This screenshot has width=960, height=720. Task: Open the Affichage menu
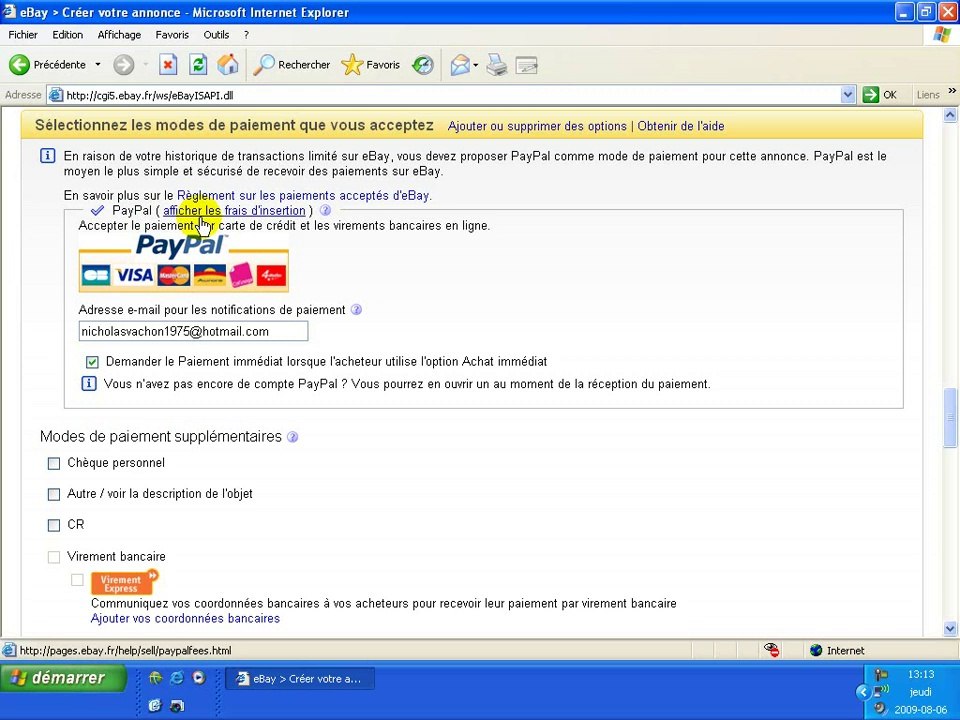tap(119, 35)
